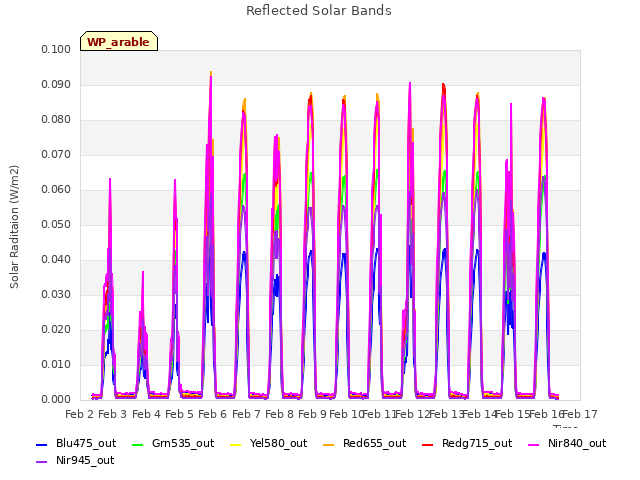640x480 pixels.
Task: Toggle the Yel580_out legend entry
Action: point(269,443)
